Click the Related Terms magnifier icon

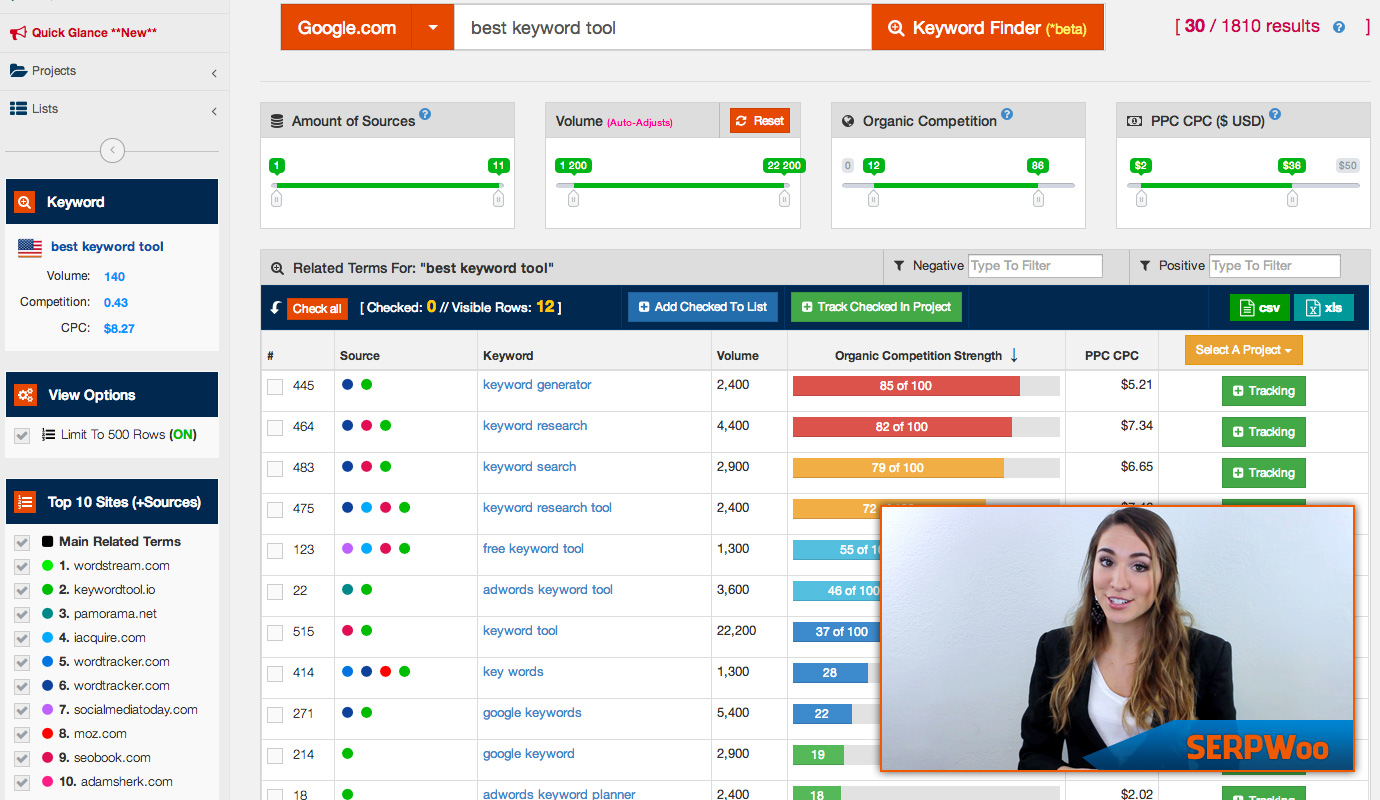(277, 268)
